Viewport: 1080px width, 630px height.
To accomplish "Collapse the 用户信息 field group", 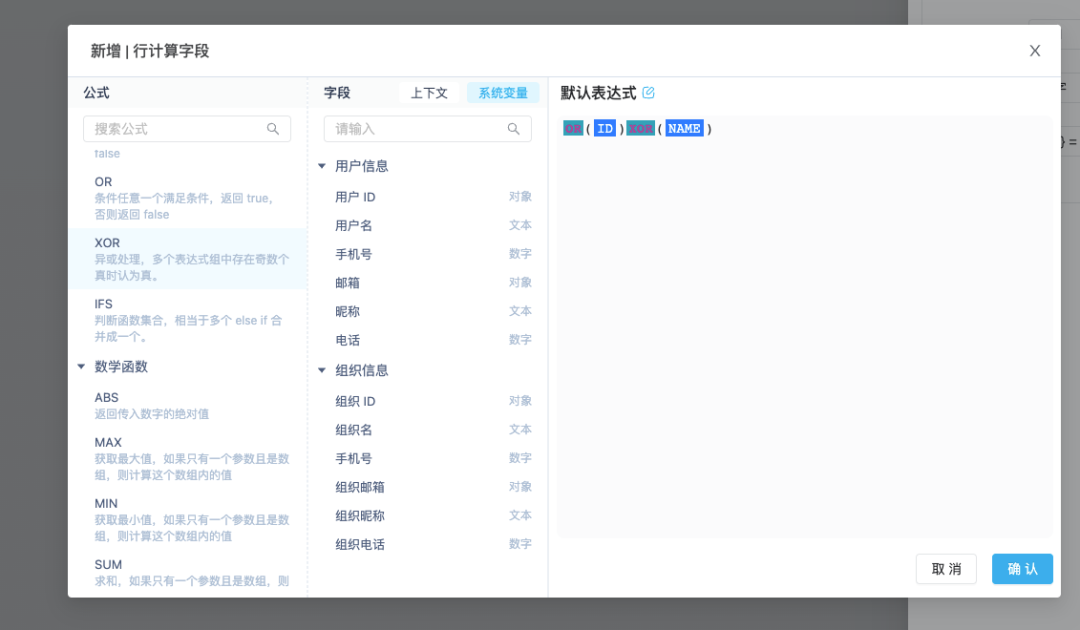I will [x=322, y=166].
